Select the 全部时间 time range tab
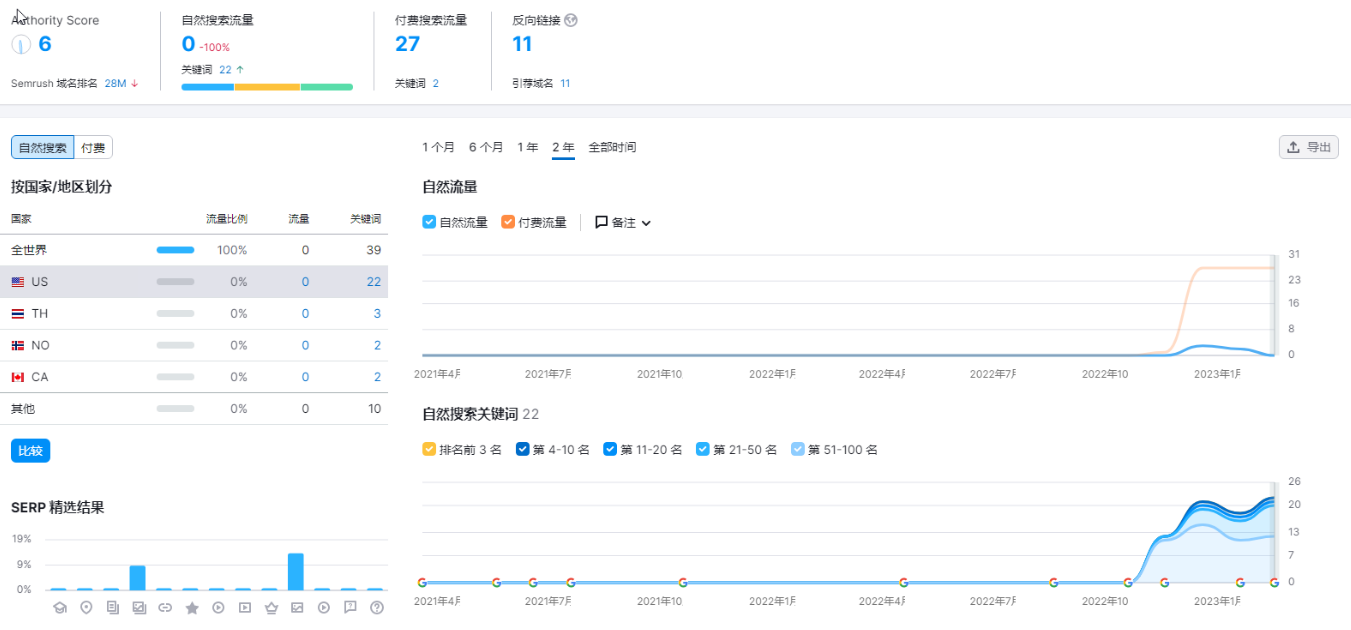 (x=612, y=147)
